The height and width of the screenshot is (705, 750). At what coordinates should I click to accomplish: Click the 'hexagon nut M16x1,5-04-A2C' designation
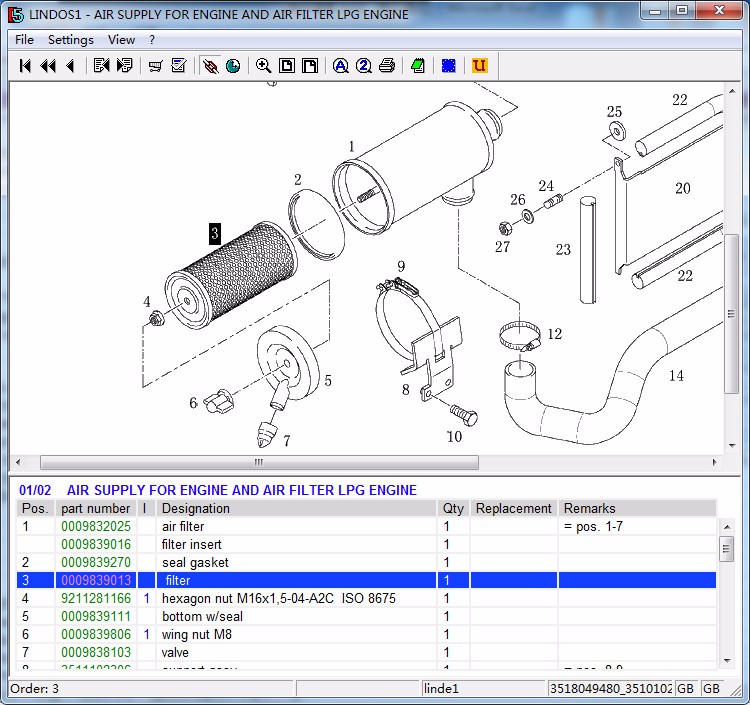(248, 598)
